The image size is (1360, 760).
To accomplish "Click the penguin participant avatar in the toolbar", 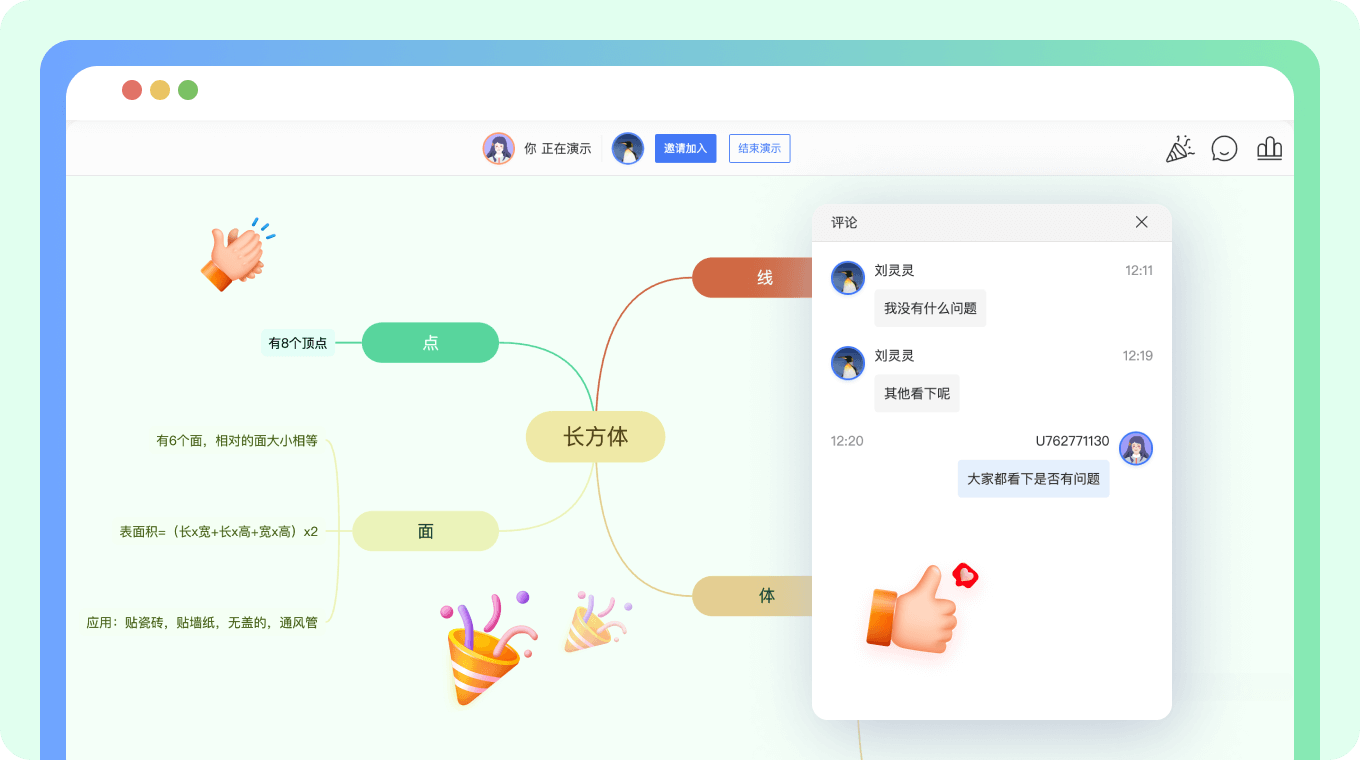I will click(628, 146).
